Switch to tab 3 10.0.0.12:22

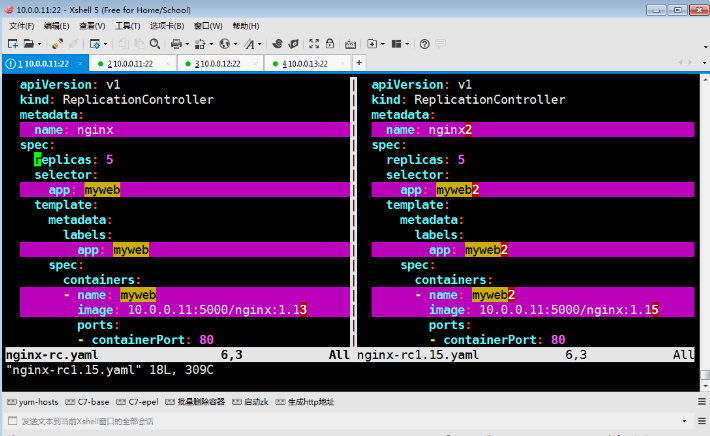(x=218, y=64)
